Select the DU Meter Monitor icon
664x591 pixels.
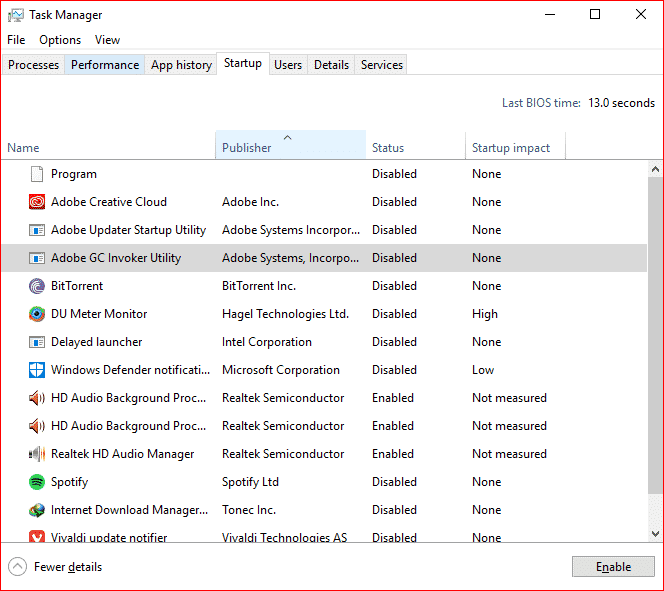coord(37,314)
